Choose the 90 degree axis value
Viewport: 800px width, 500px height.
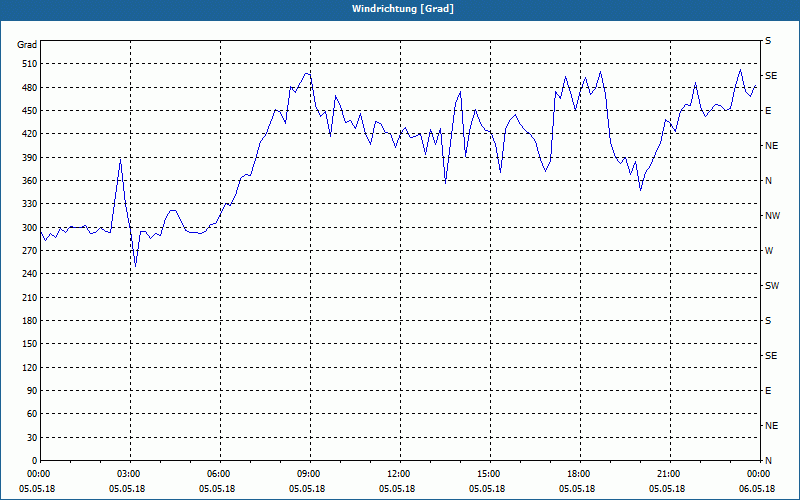pyautogui.click(x=32, y=391)
